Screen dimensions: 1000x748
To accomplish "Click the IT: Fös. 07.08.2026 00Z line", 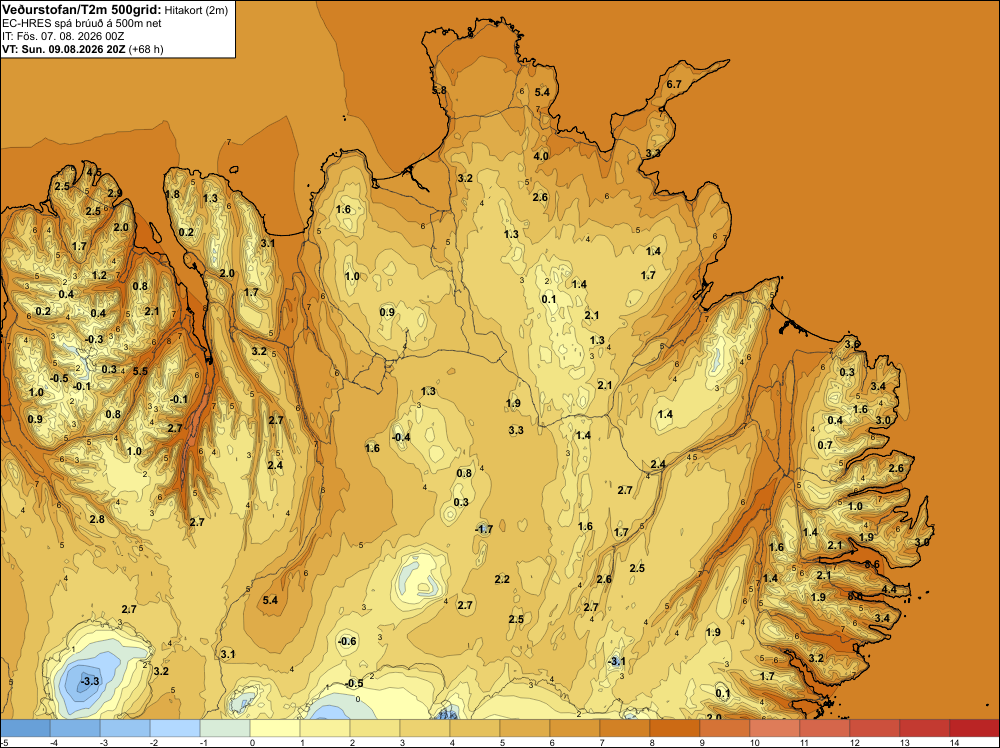I will (63, 36).
